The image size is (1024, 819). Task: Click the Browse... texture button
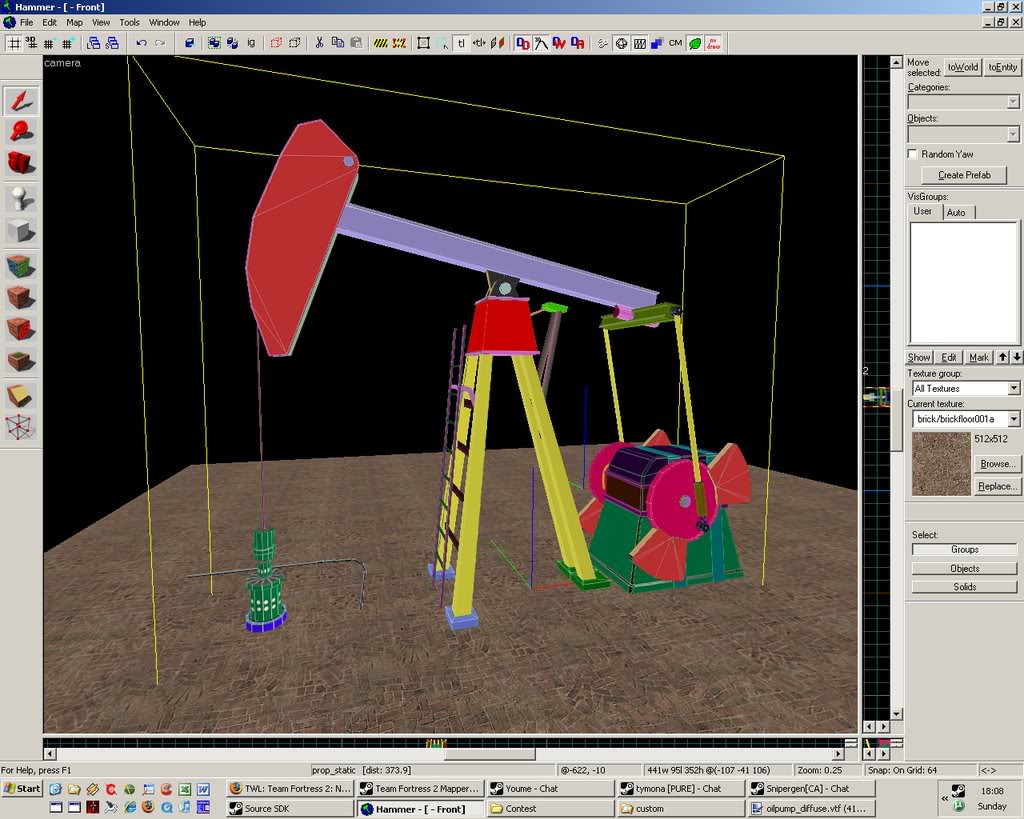pyautogui.click(x=997, y=464)
